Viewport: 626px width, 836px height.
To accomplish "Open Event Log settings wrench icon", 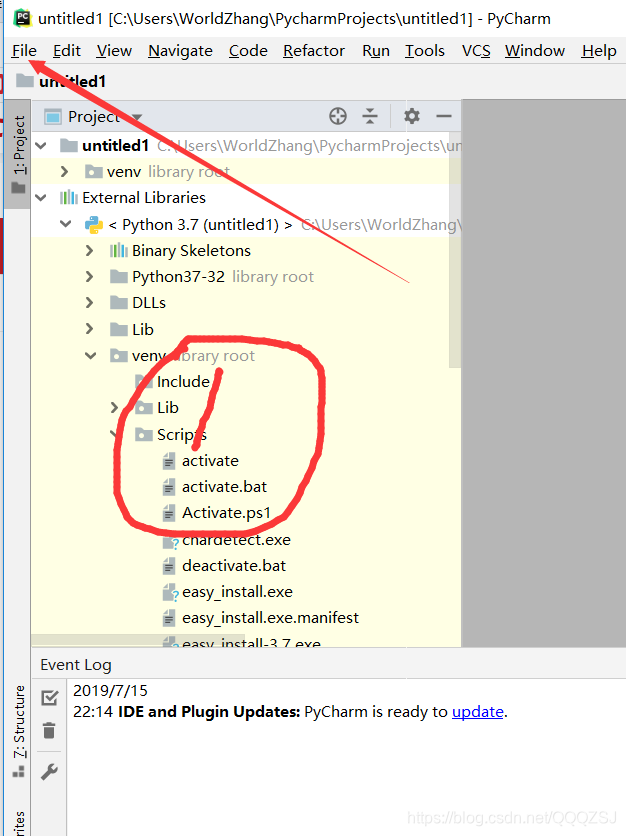I will pyautogui.click(x=49, y=771).
